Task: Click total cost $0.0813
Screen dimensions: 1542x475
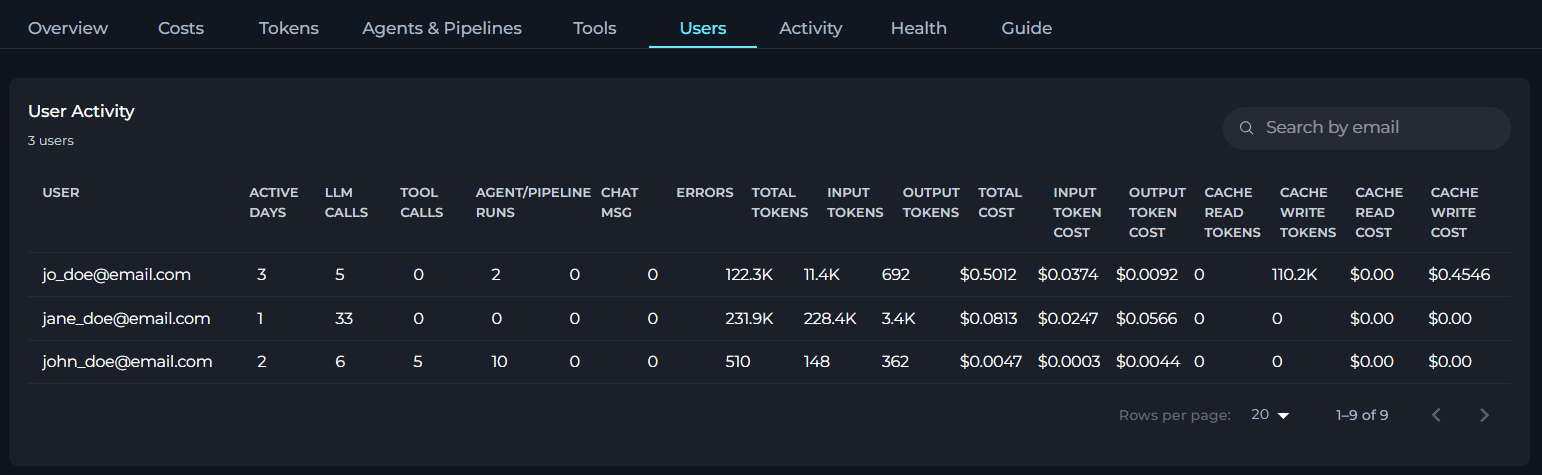Action: (988, 318)
